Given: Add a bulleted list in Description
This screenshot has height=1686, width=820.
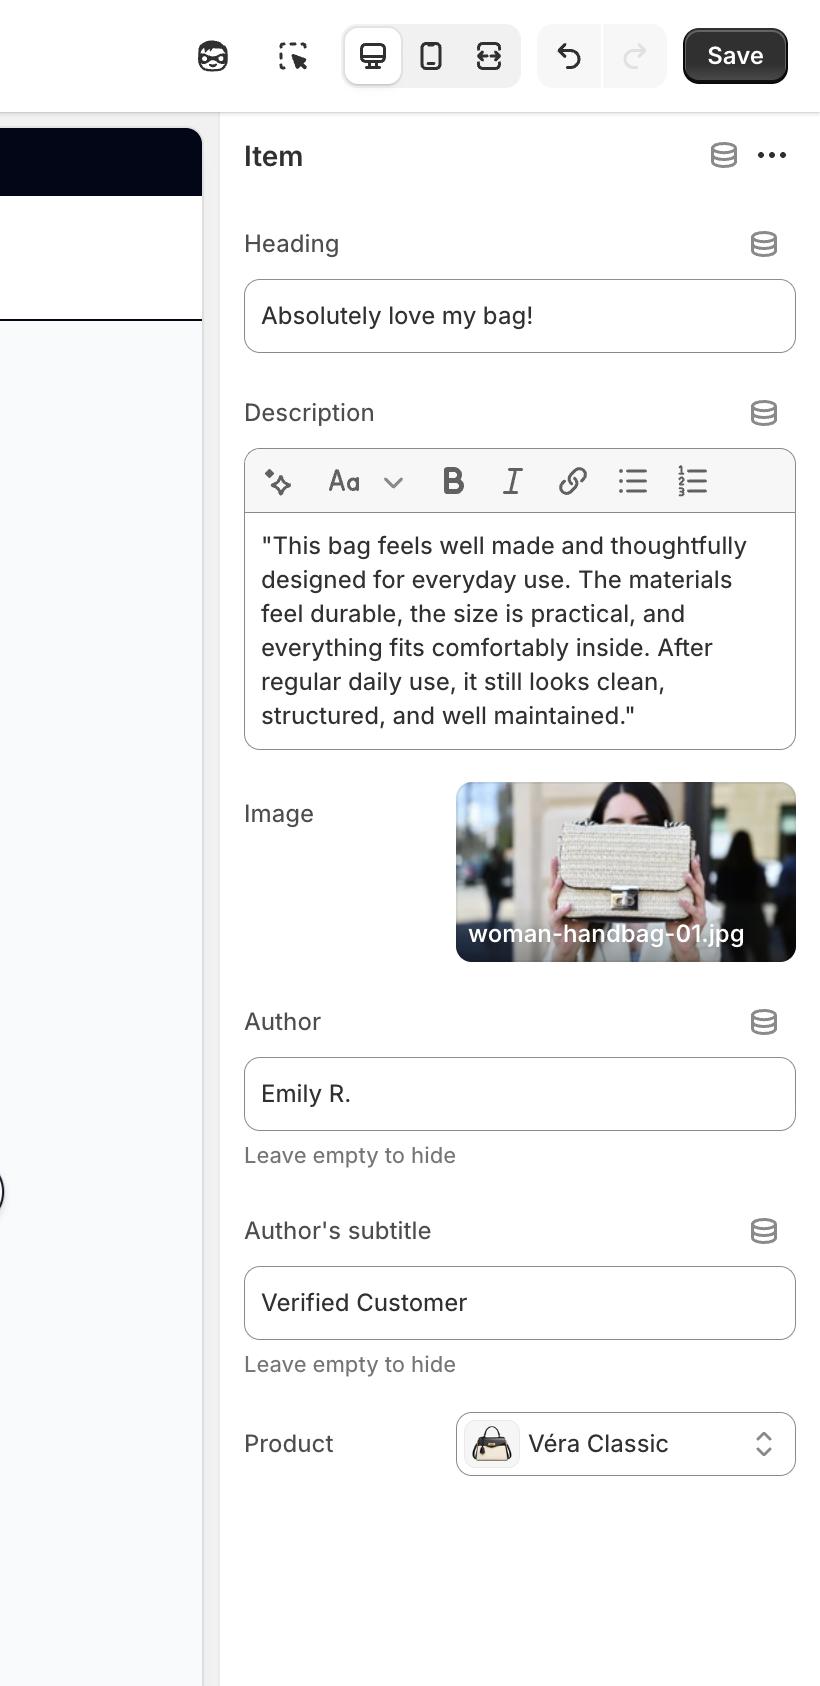Looking at the screenshot, I should tap(632, 481).
